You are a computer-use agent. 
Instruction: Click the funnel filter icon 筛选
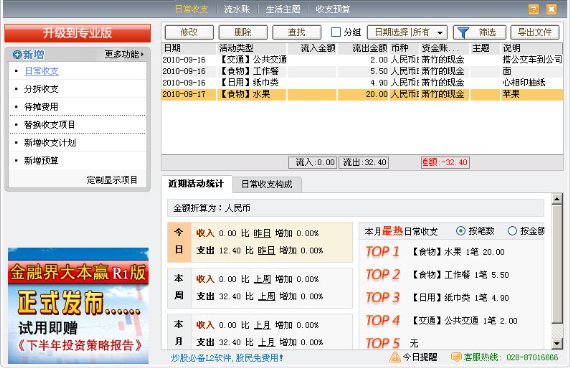(x=463, y=33)
